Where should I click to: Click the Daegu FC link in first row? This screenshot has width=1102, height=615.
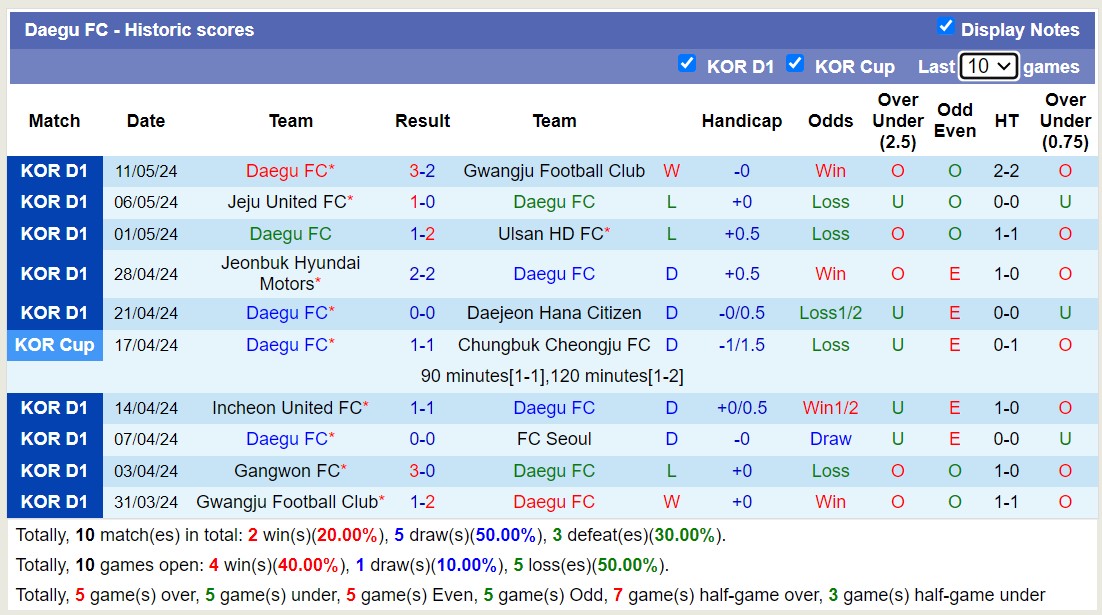(x=290, y=170)
